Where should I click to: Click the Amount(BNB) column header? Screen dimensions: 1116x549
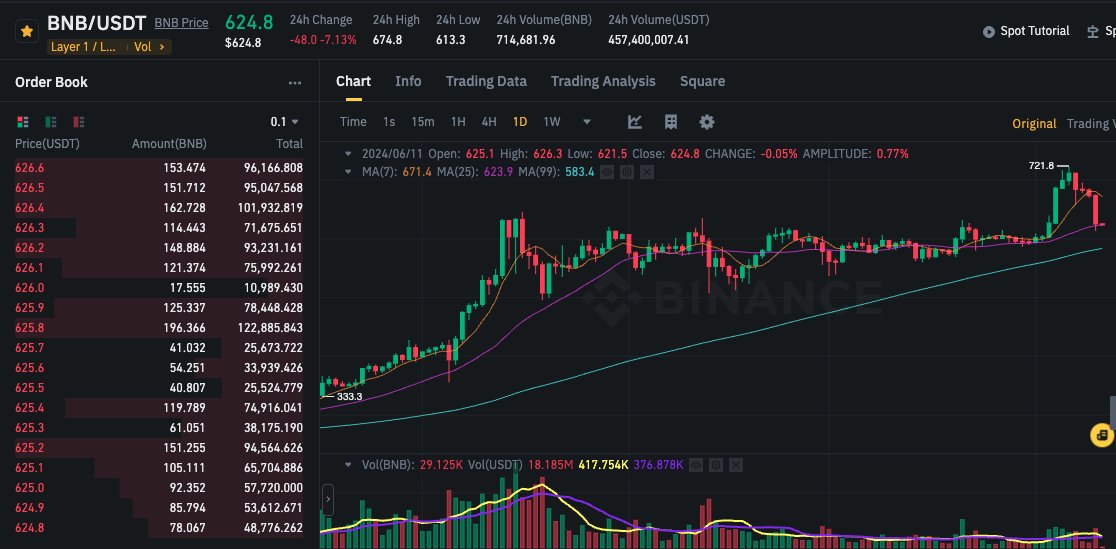click(x=169, y=144)
